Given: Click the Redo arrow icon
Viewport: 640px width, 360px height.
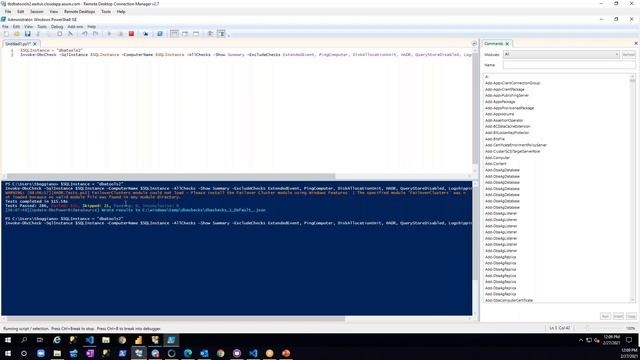Looking at the screenshot, I should coord(95,34).
